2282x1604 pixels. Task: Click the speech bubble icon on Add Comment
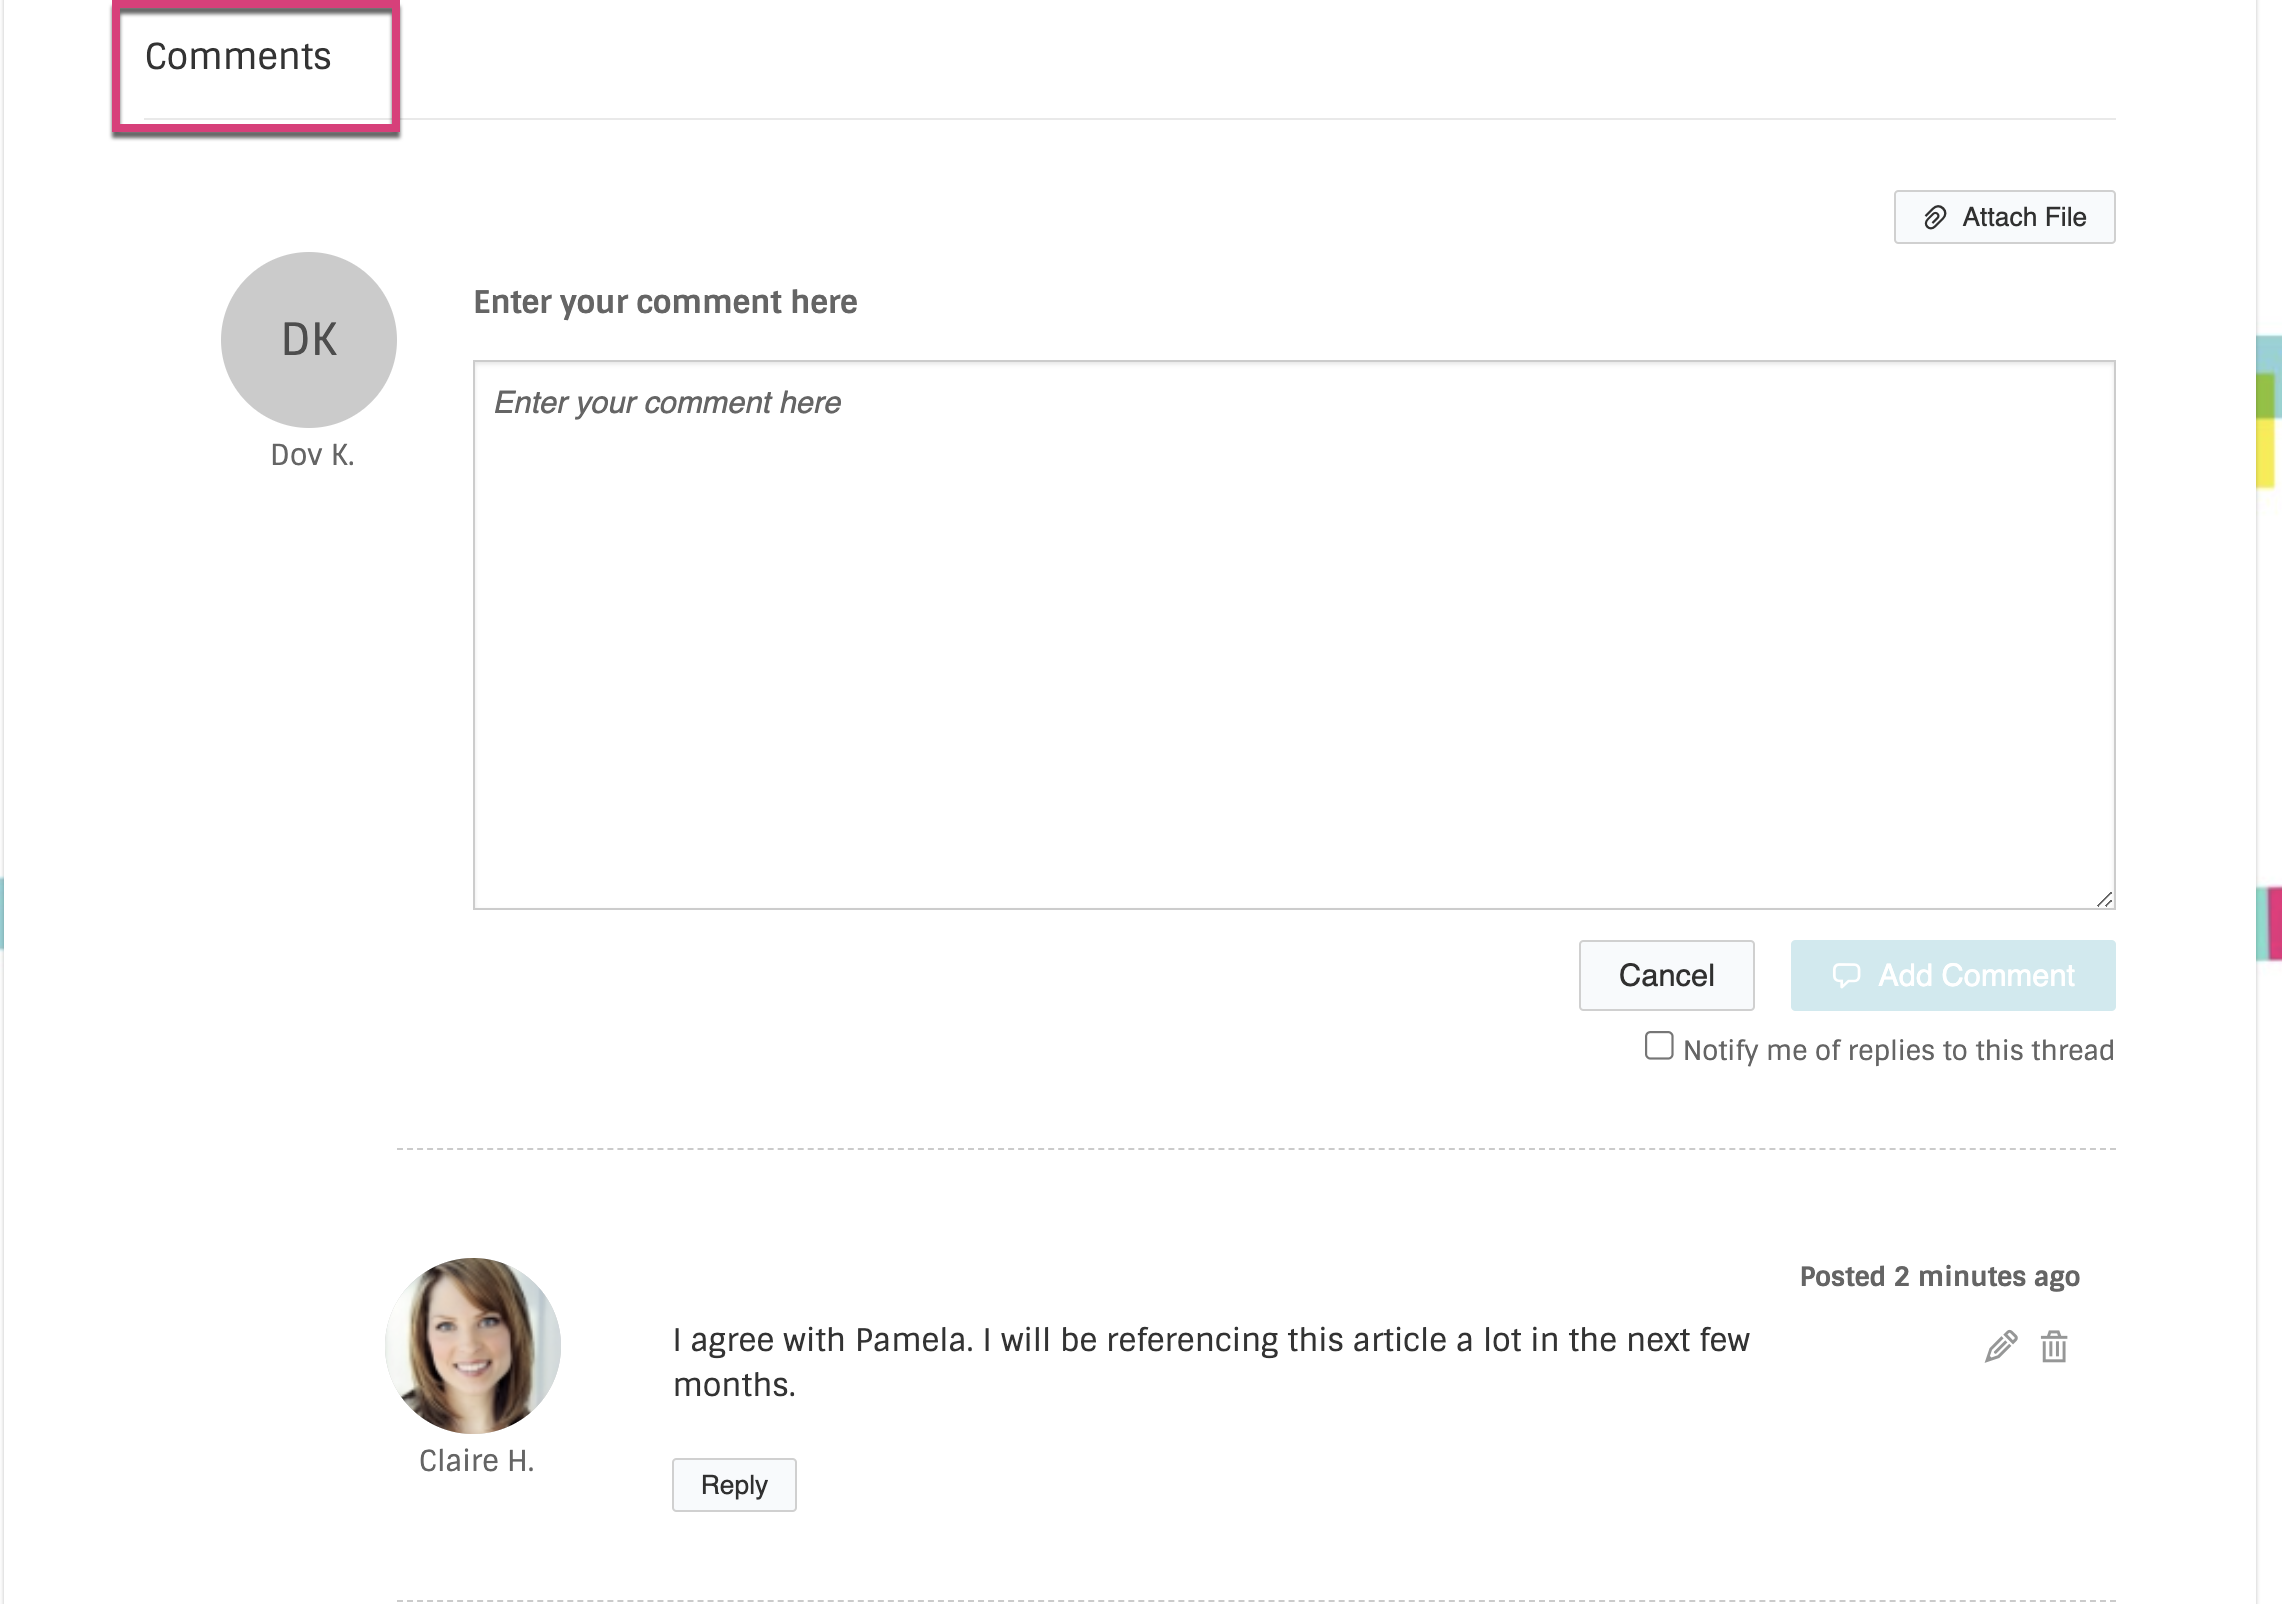(x=1849, y=975)
